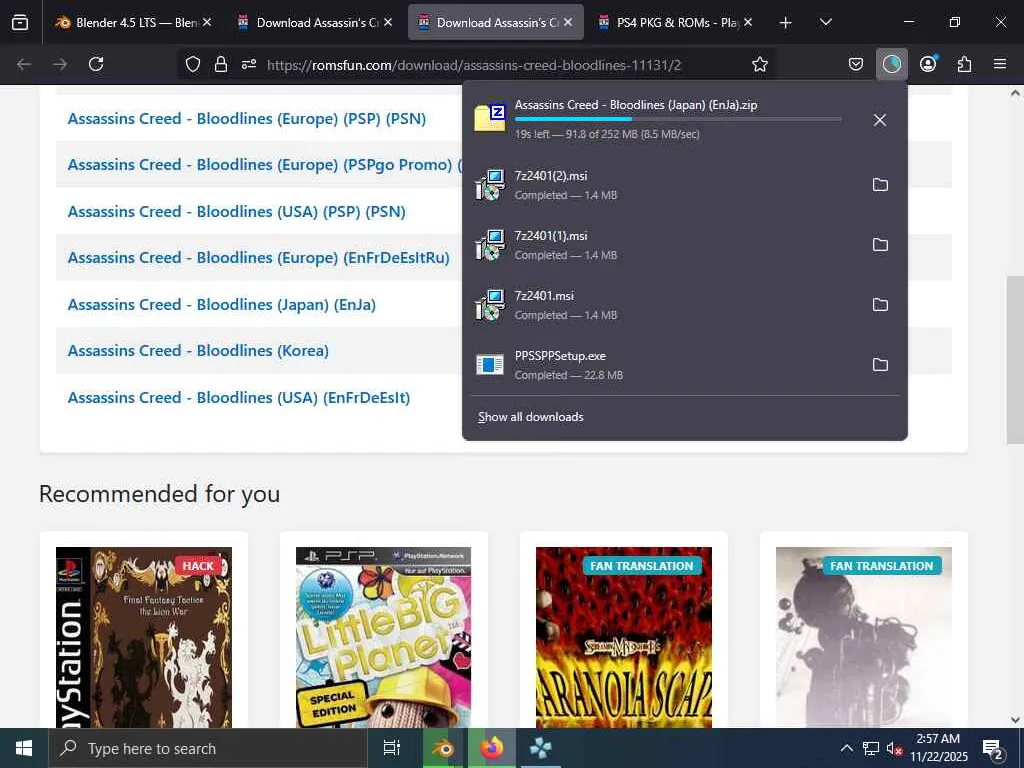View site security padlock info
The height and width of the screenshot is (768, 1024).
(221, 64)
